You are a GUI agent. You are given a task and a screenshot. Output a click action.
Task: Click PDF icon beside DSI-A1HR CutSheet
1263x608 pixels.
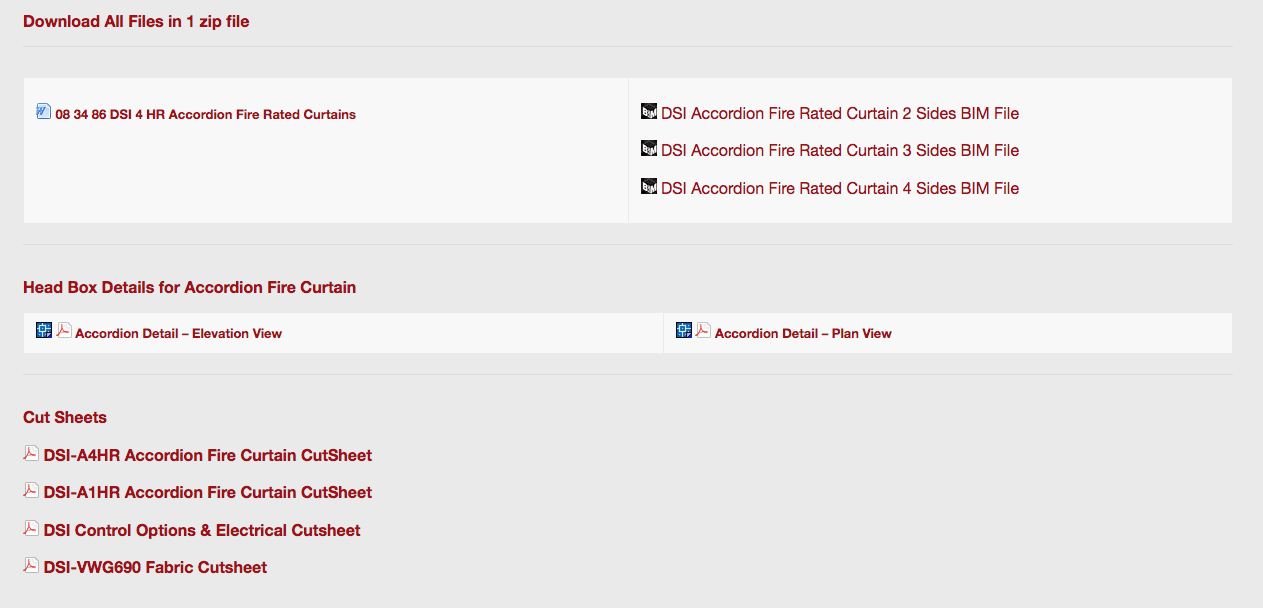[x=31, y=490]
